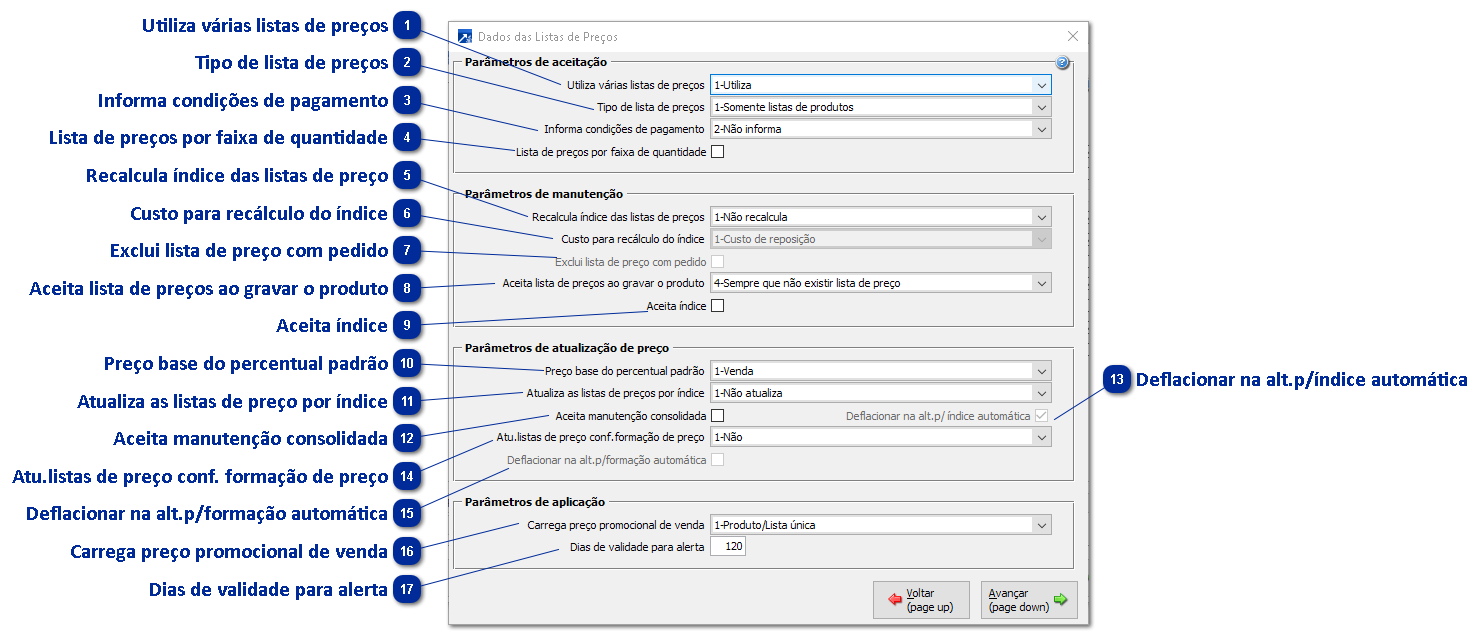This screenshot has width=1484, height=641.
Task: Click the 'Dias de validade para alerta' label in dialog
Action: click(637, 547)
